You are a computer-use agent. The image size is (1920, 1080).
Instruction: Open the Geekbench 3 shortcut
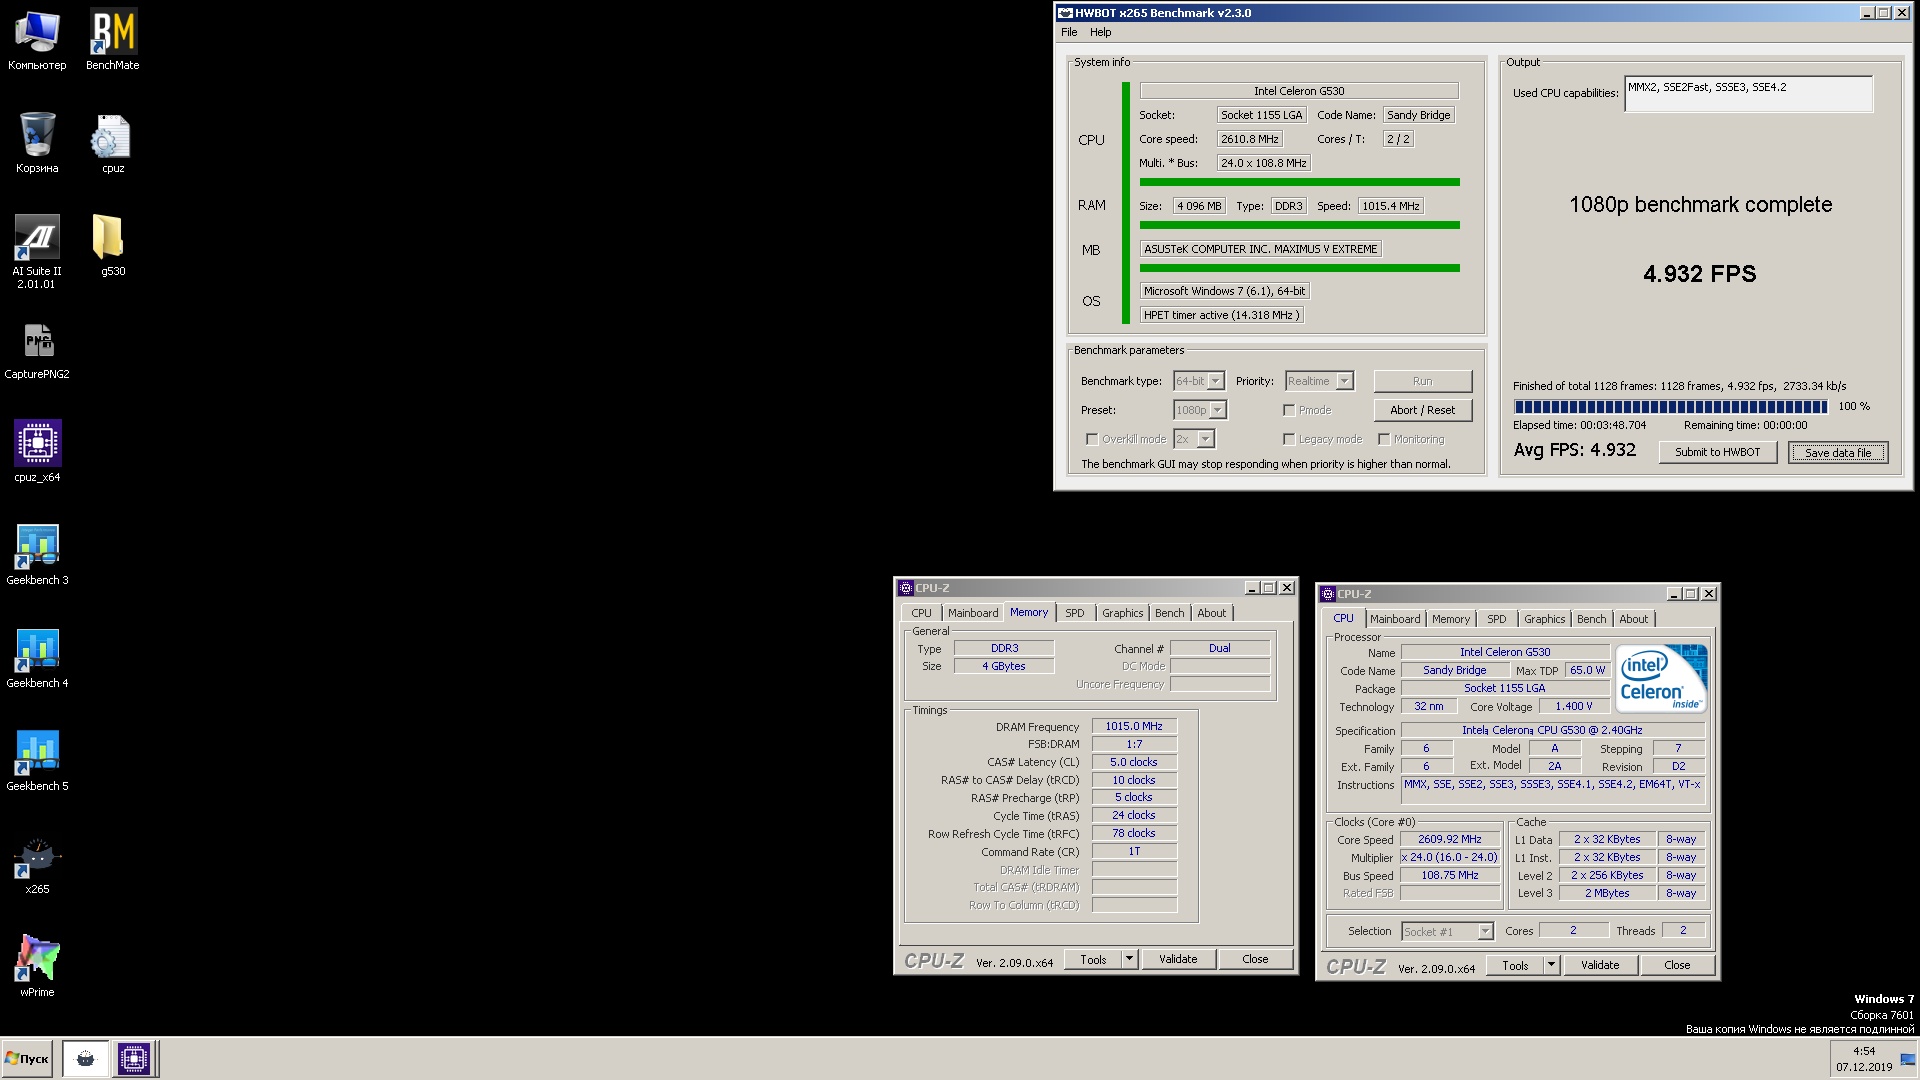coord(37,555)
